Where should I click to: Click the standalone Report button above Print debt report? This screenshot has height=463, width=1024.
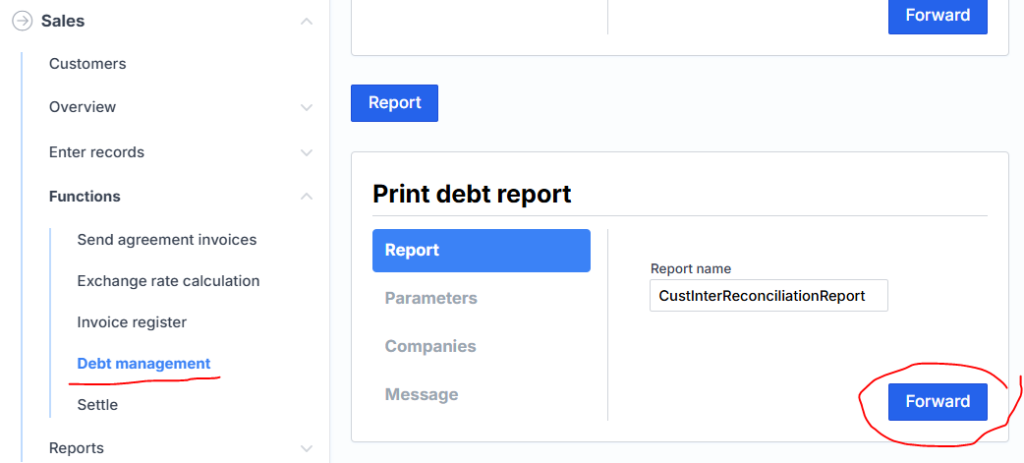[x=394, y=103]
